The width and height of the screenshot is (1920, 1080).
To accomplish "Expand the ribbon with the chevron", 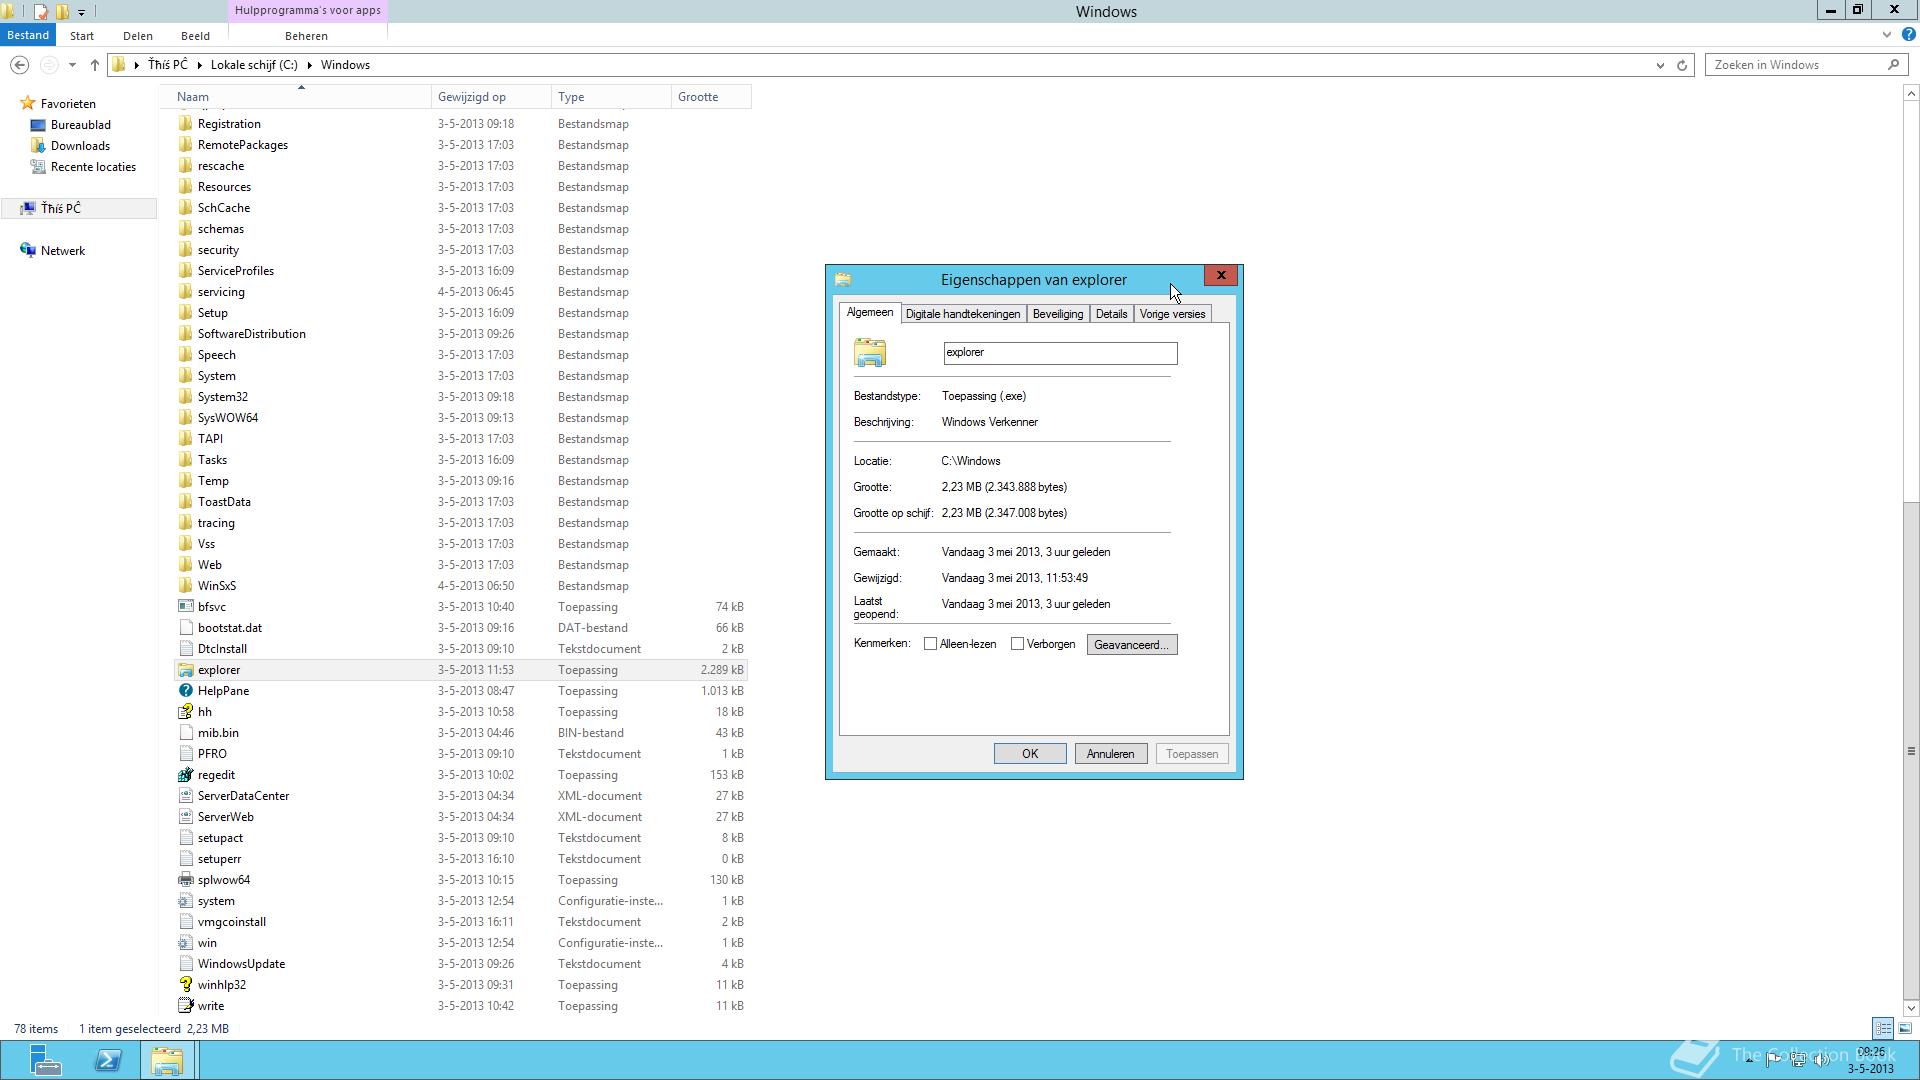I will pyautogui.click(x=1886, y=35).
